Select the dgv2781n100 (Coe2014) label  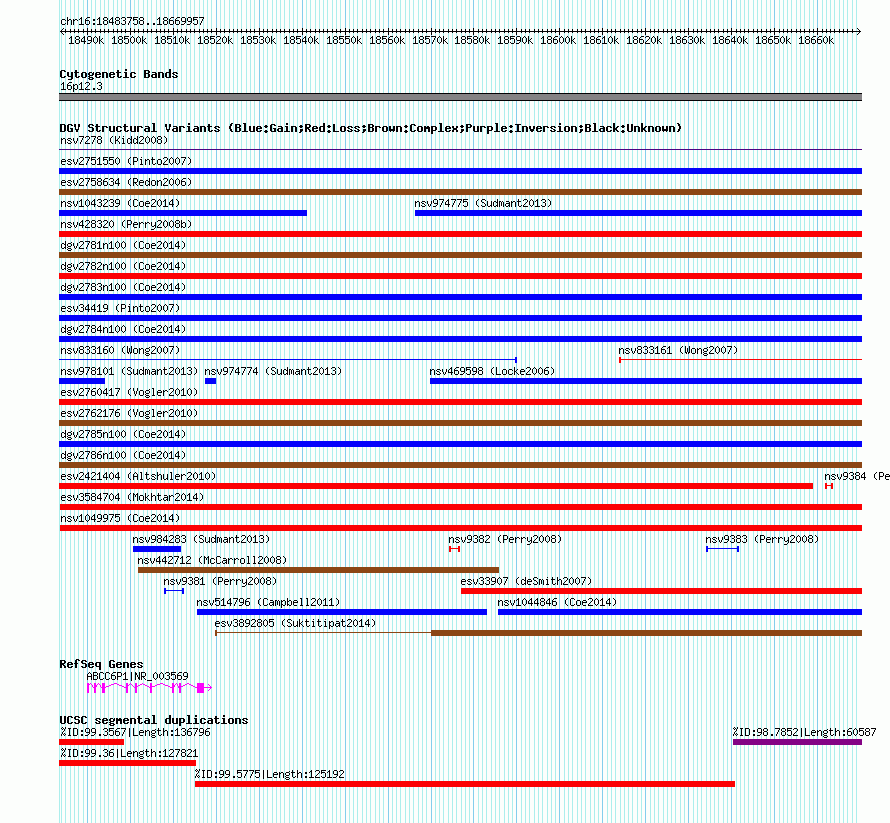(x=123, y=245)
